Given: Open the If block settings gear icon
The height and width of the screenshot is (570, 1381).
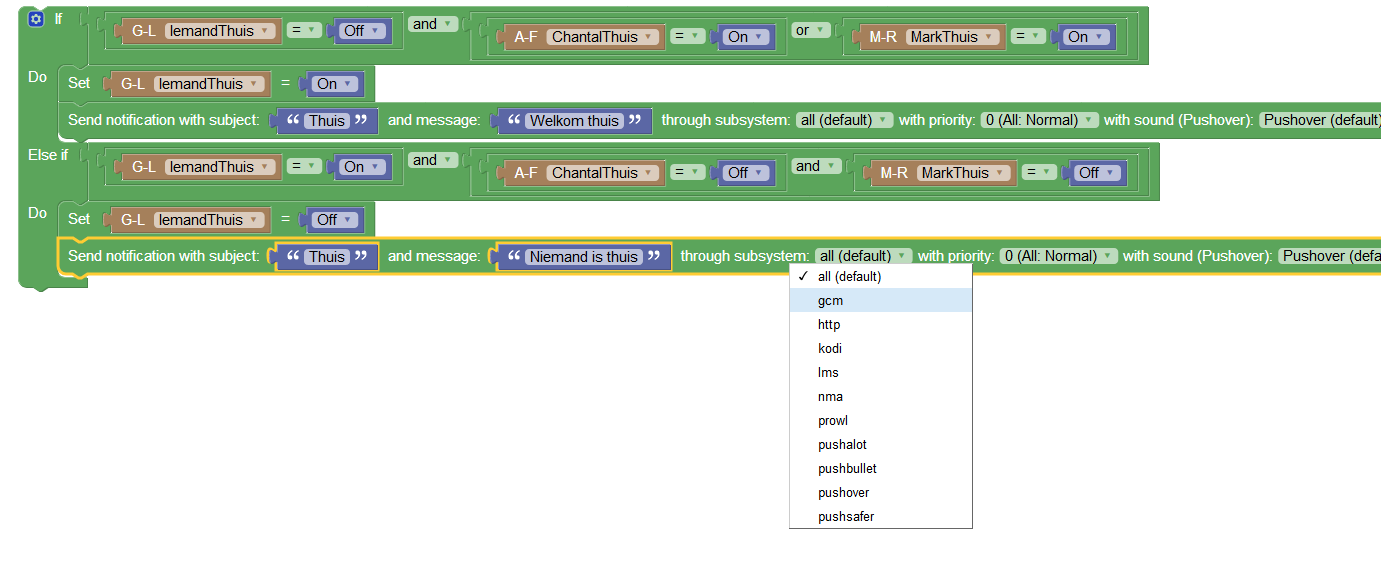Looking at the screenshot, I should 36,19.
